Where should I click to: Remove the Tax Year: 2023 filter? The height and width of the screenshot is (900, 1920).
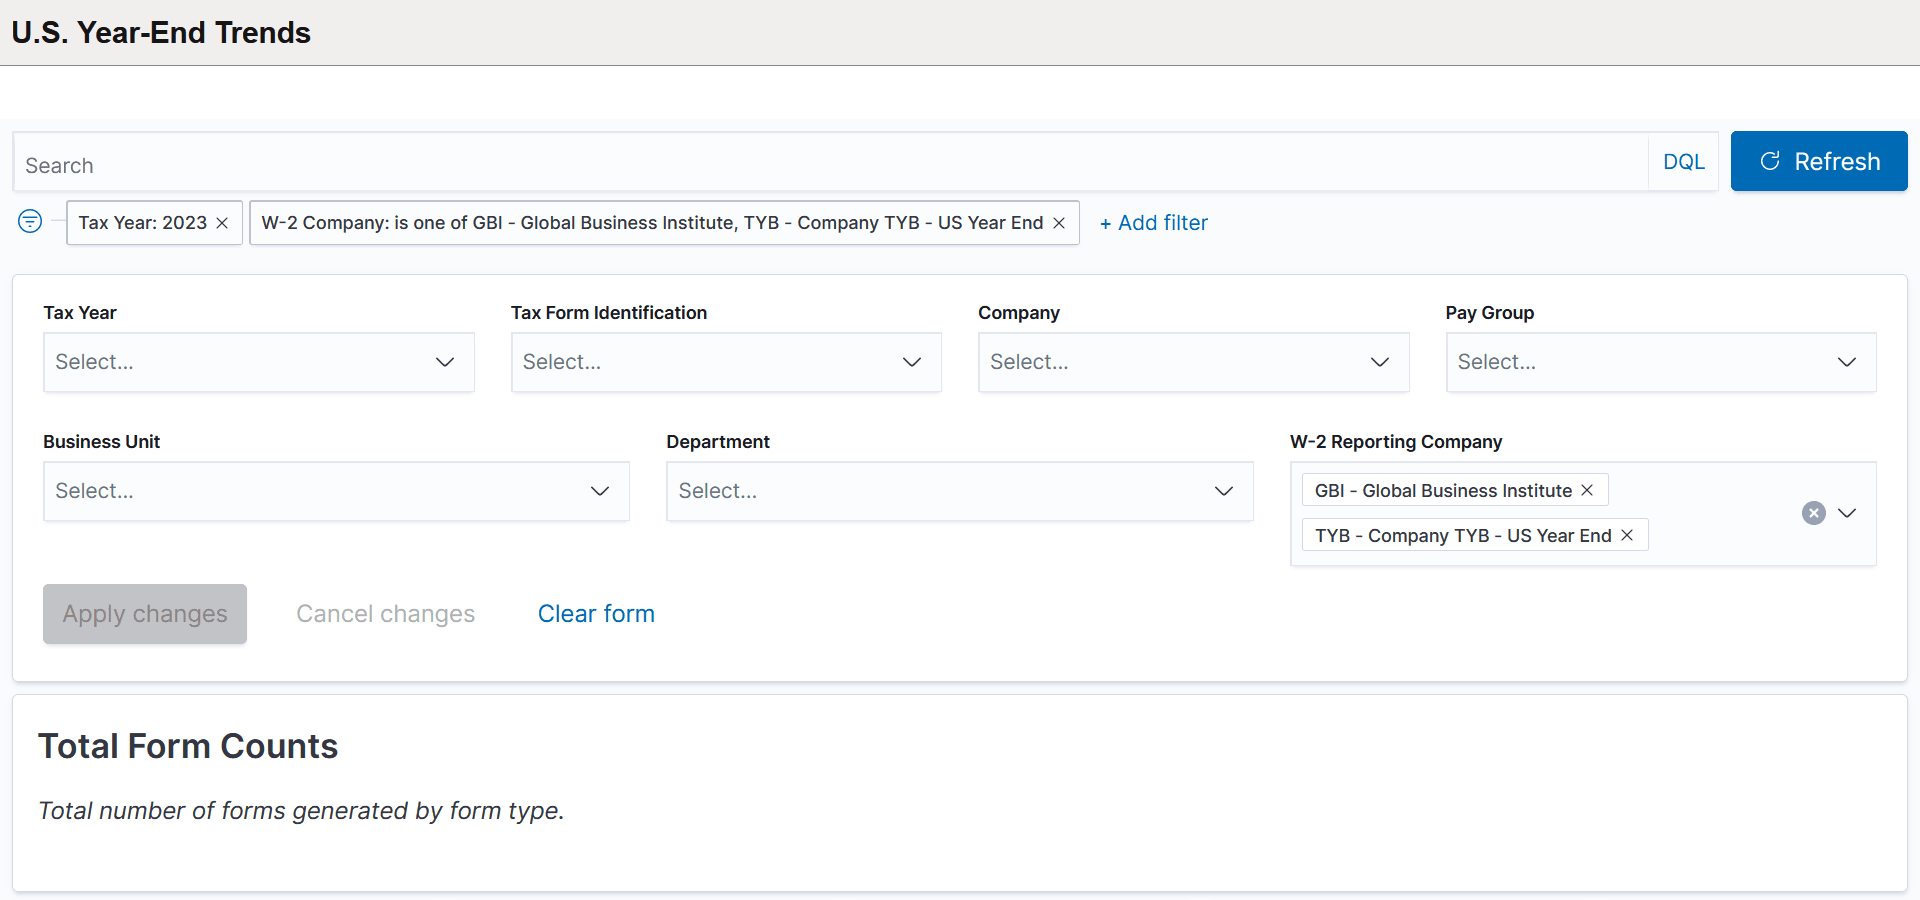(x=222, y=223)
